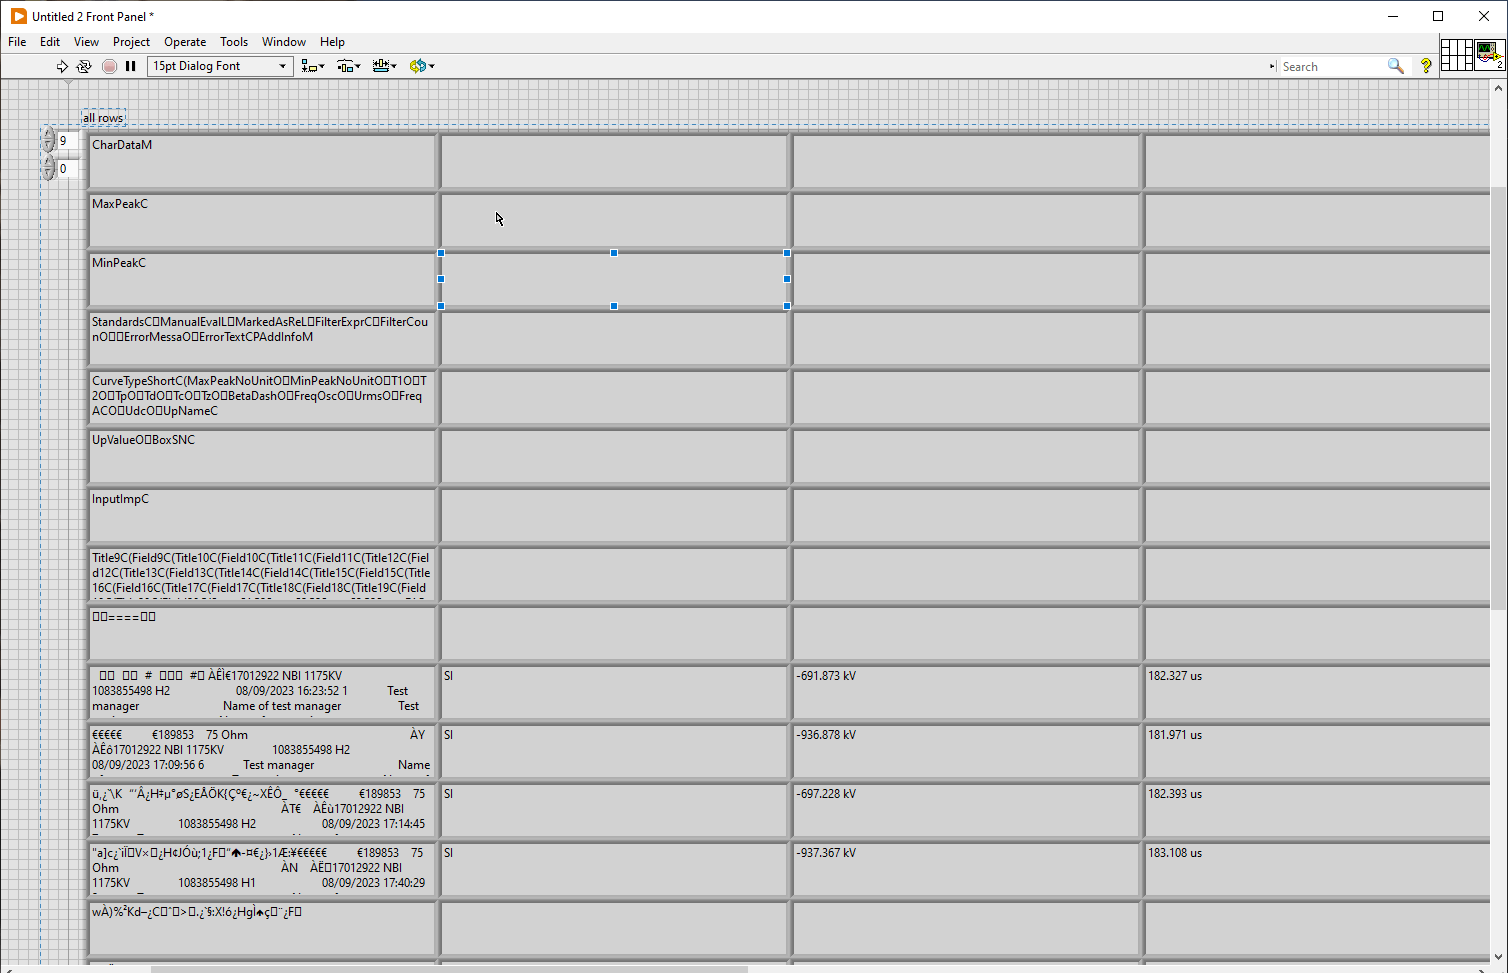The width and height of the screenshot is (1508, 973).
Task: Open the Distribute Objects dropdown
Action: pyautogui.click(x=348, y=66)
